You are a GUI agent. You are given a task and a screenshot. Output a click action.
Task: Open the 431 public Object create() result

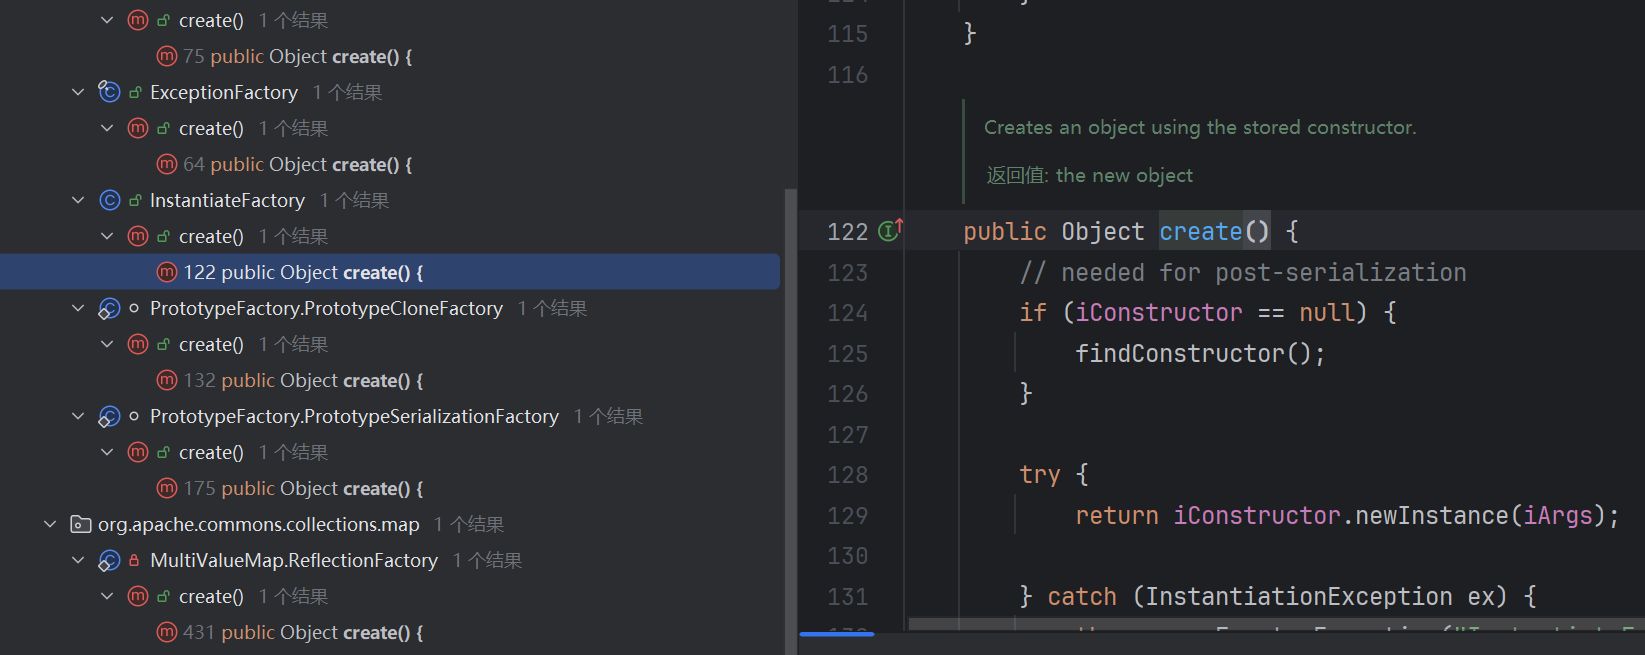[x=303, y=632]
